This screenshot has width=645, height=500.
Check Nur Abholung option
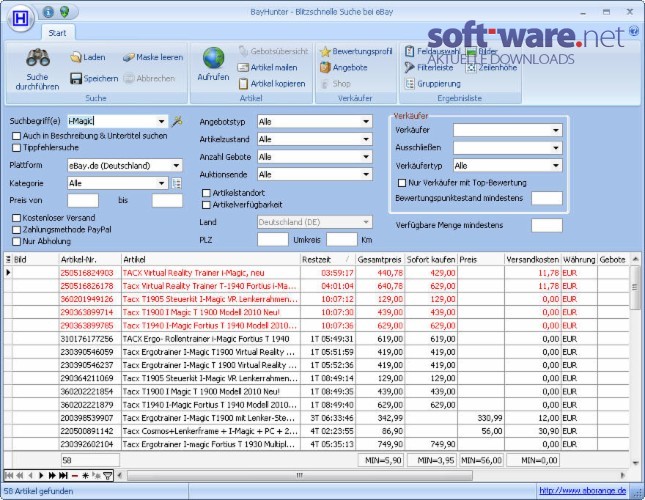16,242
